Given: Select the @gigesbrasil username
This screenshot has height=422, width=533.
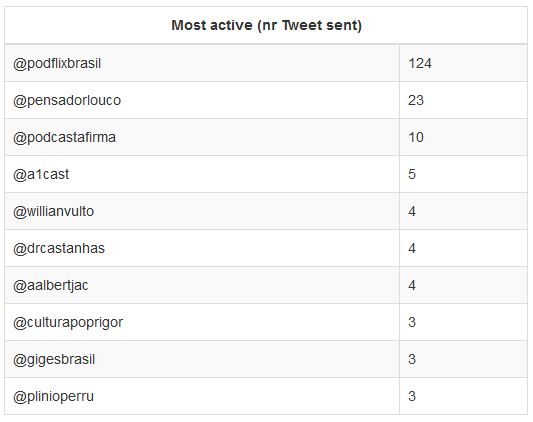Looking at the screenshot, I should pos(54,360).
